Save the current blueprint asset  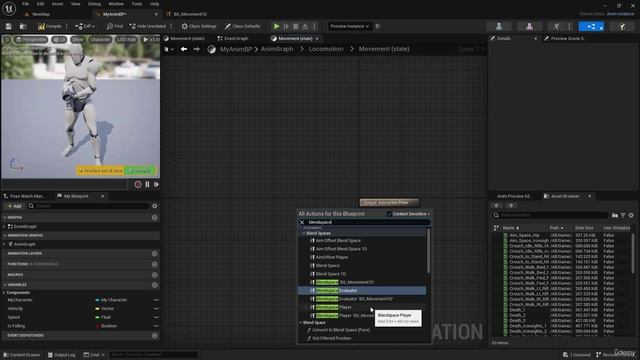(x=9, y=26)
